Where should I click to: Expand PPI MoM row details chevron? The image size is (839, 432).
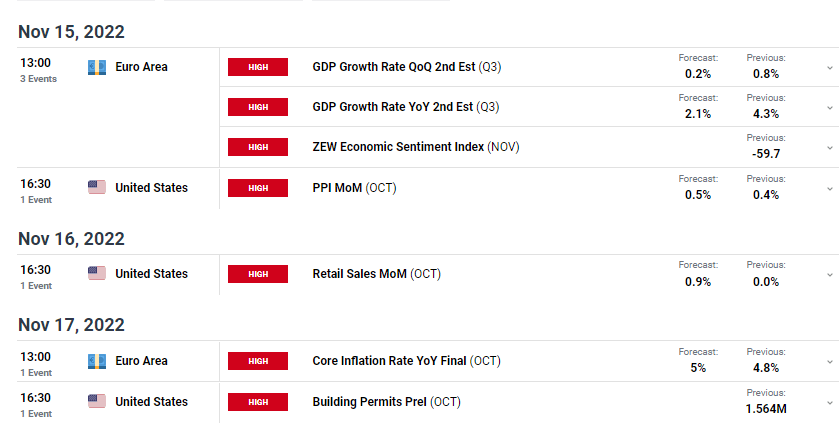830,189
